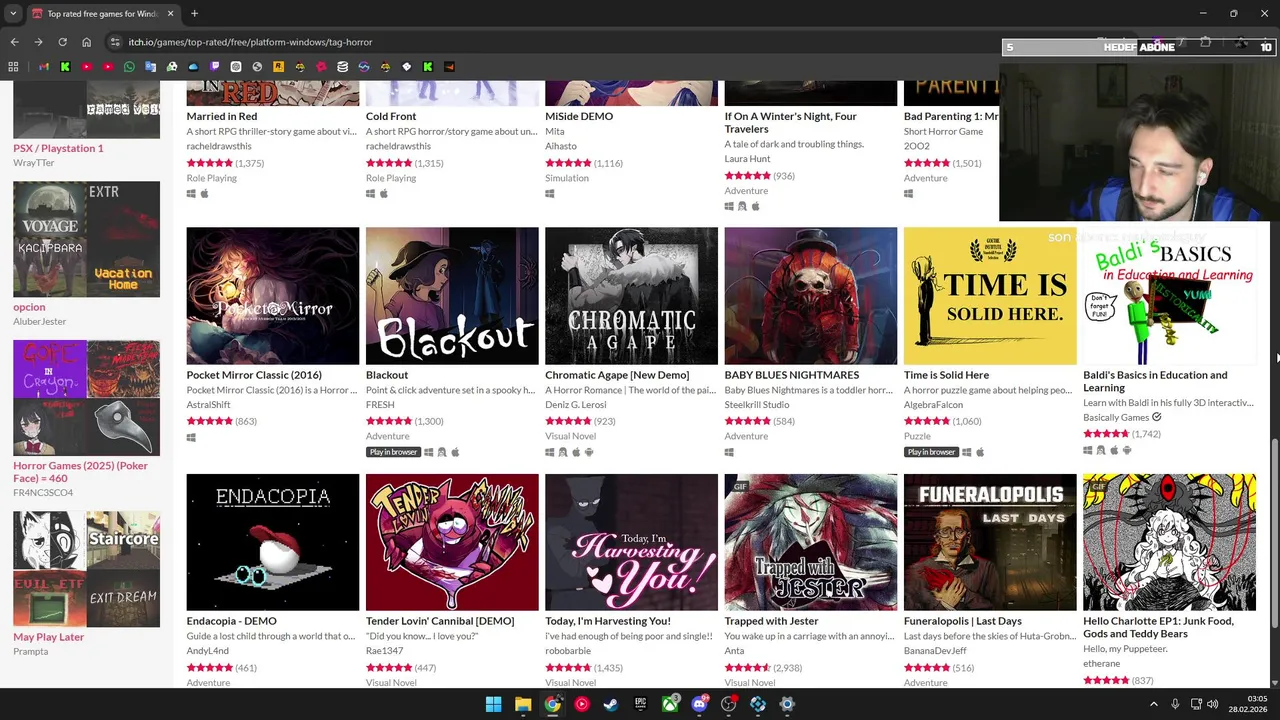Open Hello Charlotte EP1 title link

tap(1158, 627)
